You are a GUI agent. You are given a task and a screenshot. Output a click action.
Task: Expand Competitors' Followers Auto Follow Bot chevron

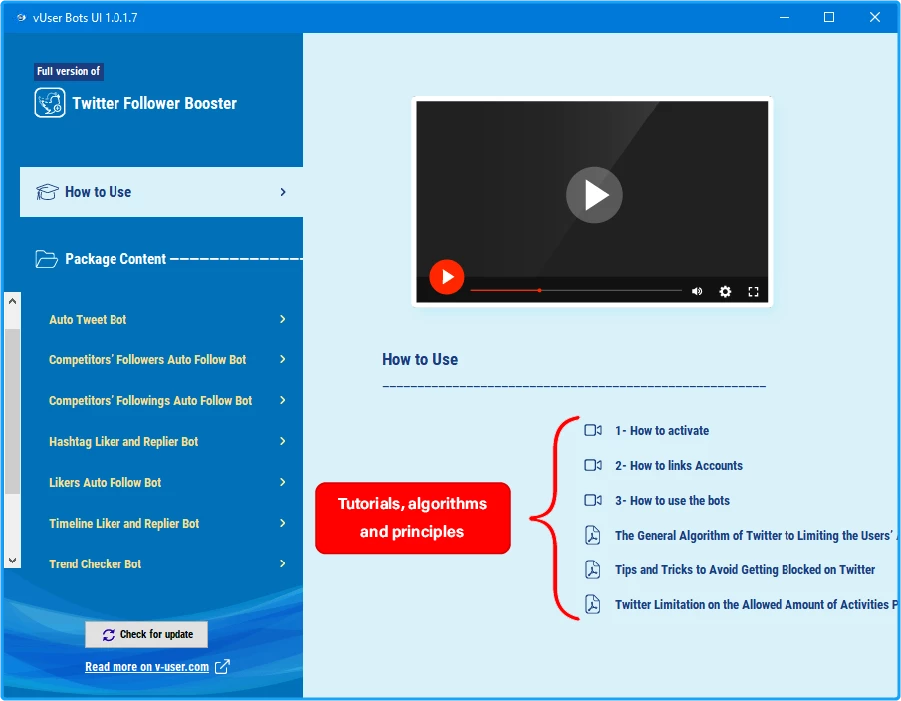[283, 359]
